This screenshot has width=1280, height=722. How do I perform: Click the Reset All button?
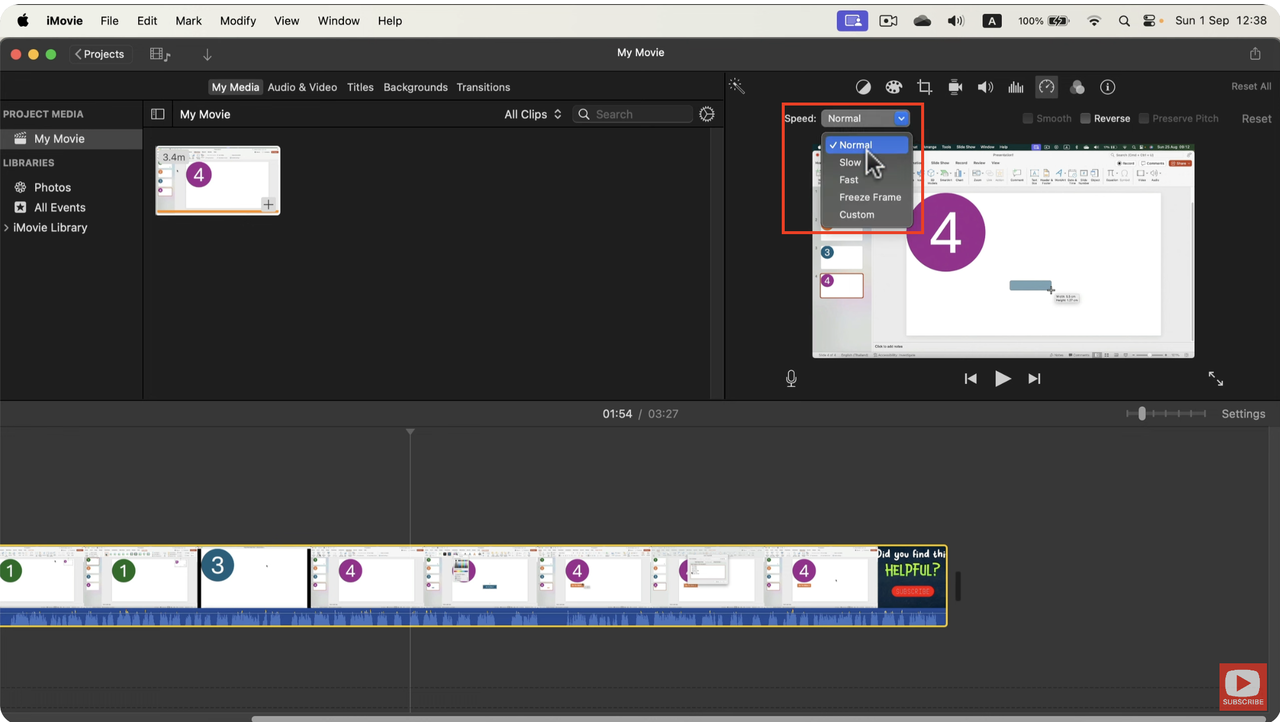click(1250, 86)
